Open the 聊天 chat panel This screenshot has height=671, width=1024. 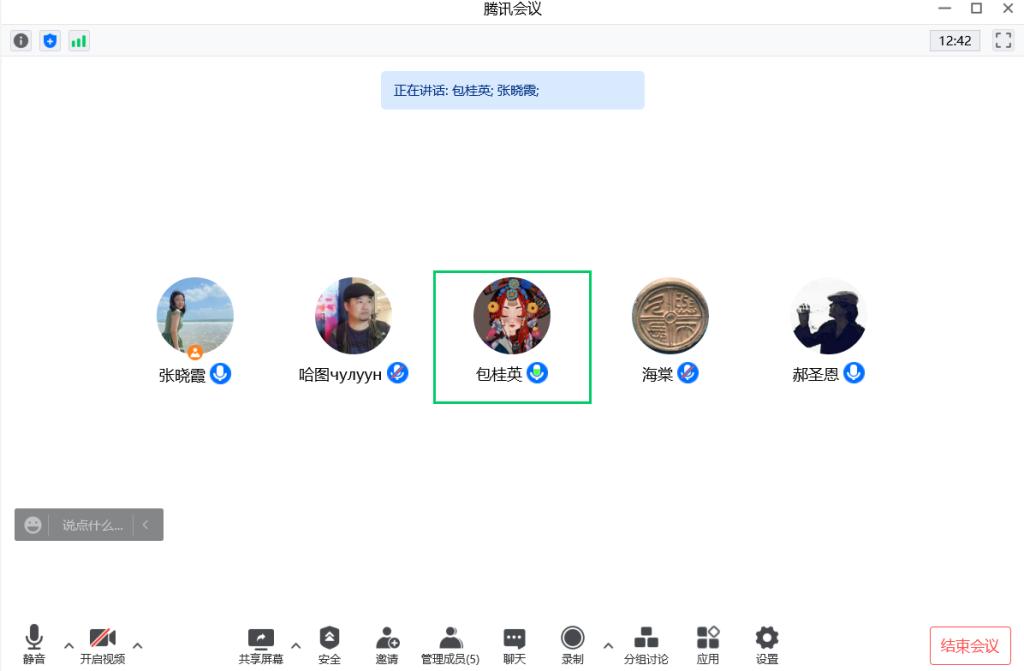click(515, 645)
